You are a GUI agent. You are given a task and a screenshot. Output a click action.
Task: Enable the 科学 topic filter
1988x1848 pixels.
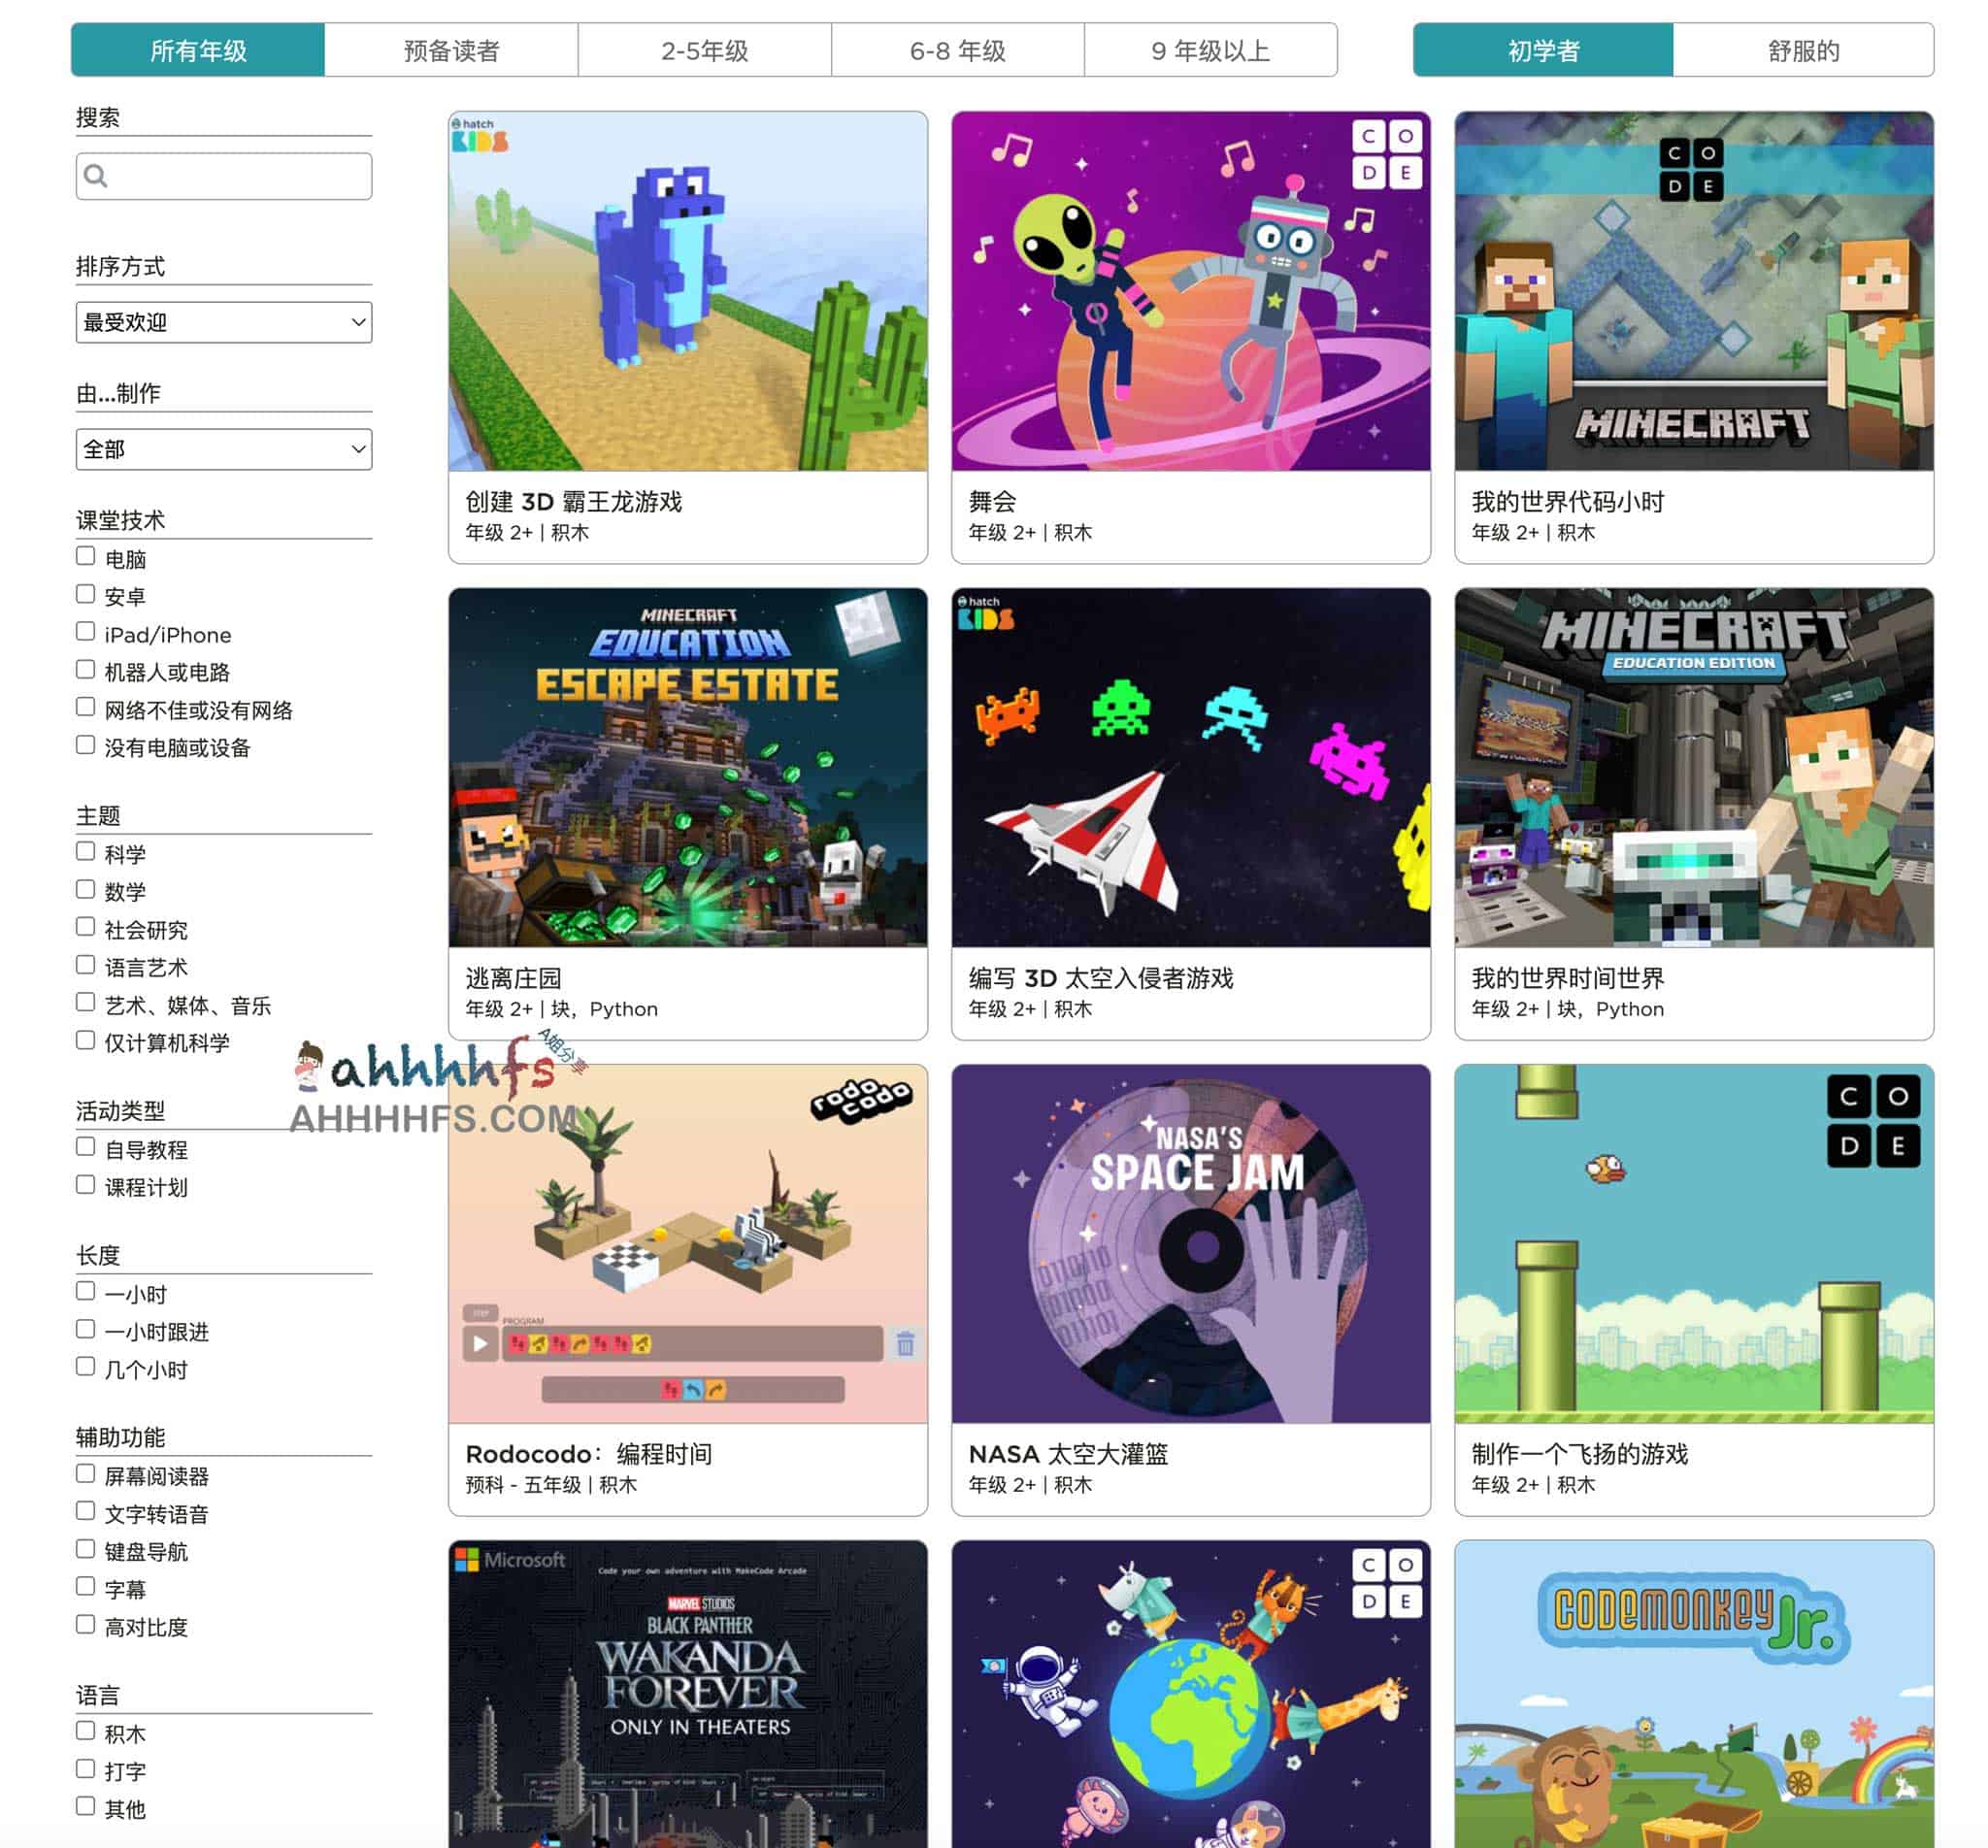85,851
